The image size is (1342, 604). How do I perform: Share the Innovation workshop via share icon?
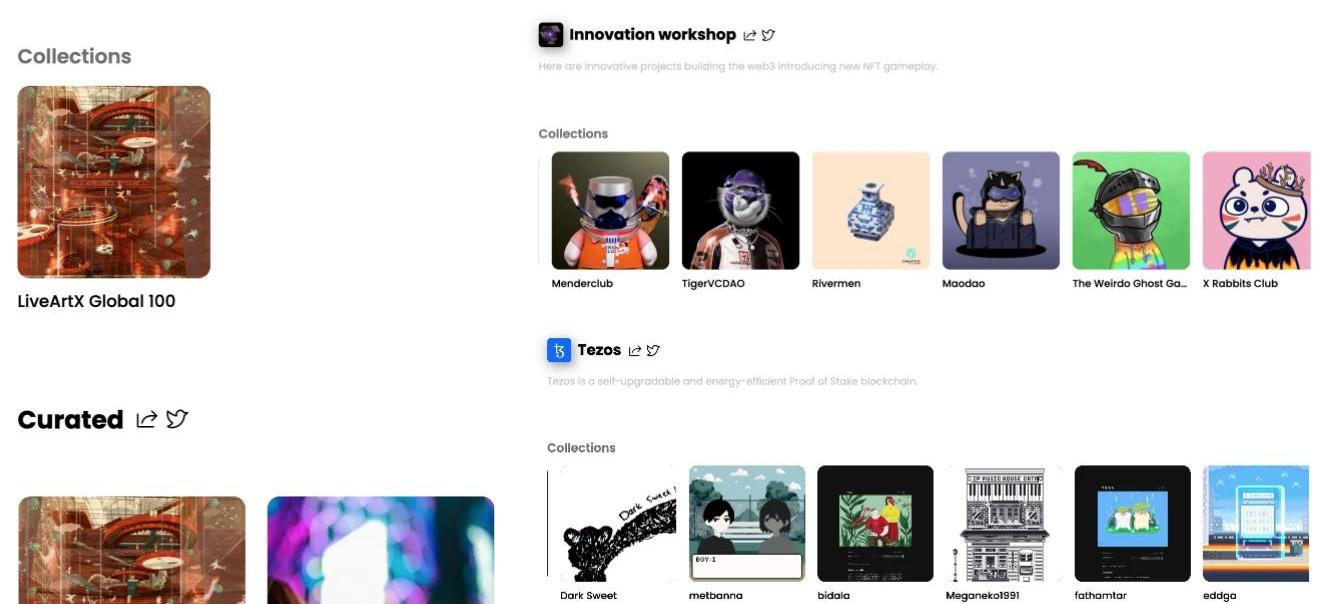(750, 35)
